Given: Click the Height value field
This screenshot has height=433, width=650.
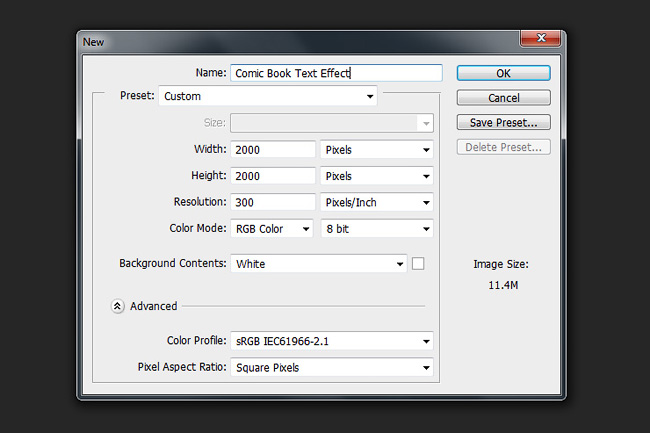Looking at the screenshot, I should tap(273, 176).
